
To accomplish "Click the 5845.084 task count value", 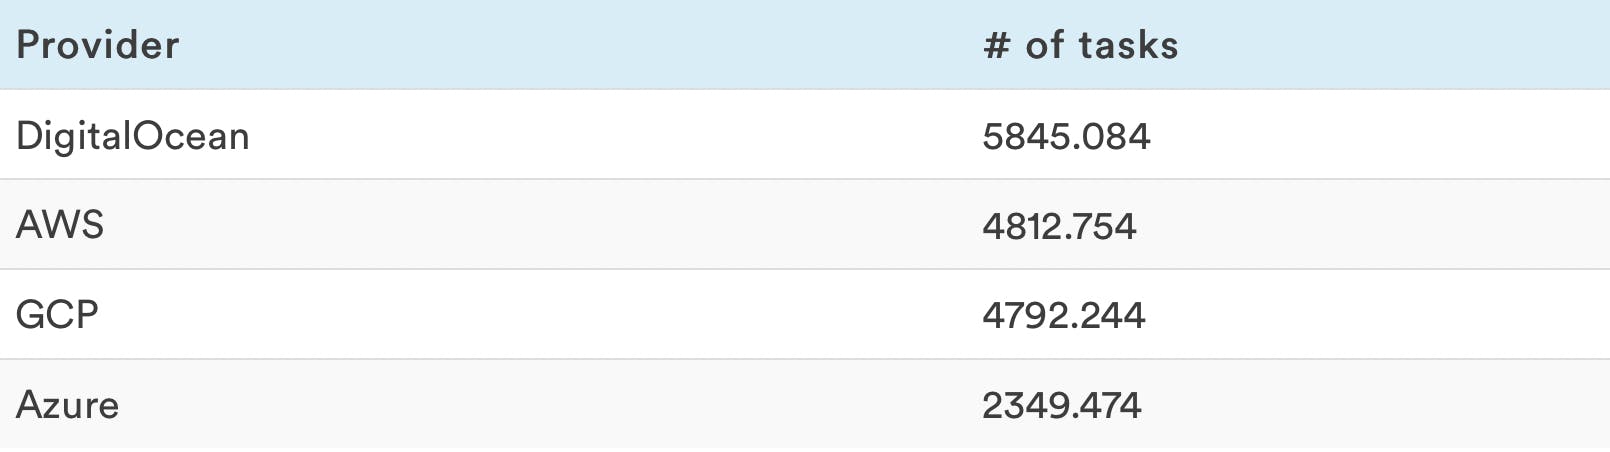I will coord(1066,136).
